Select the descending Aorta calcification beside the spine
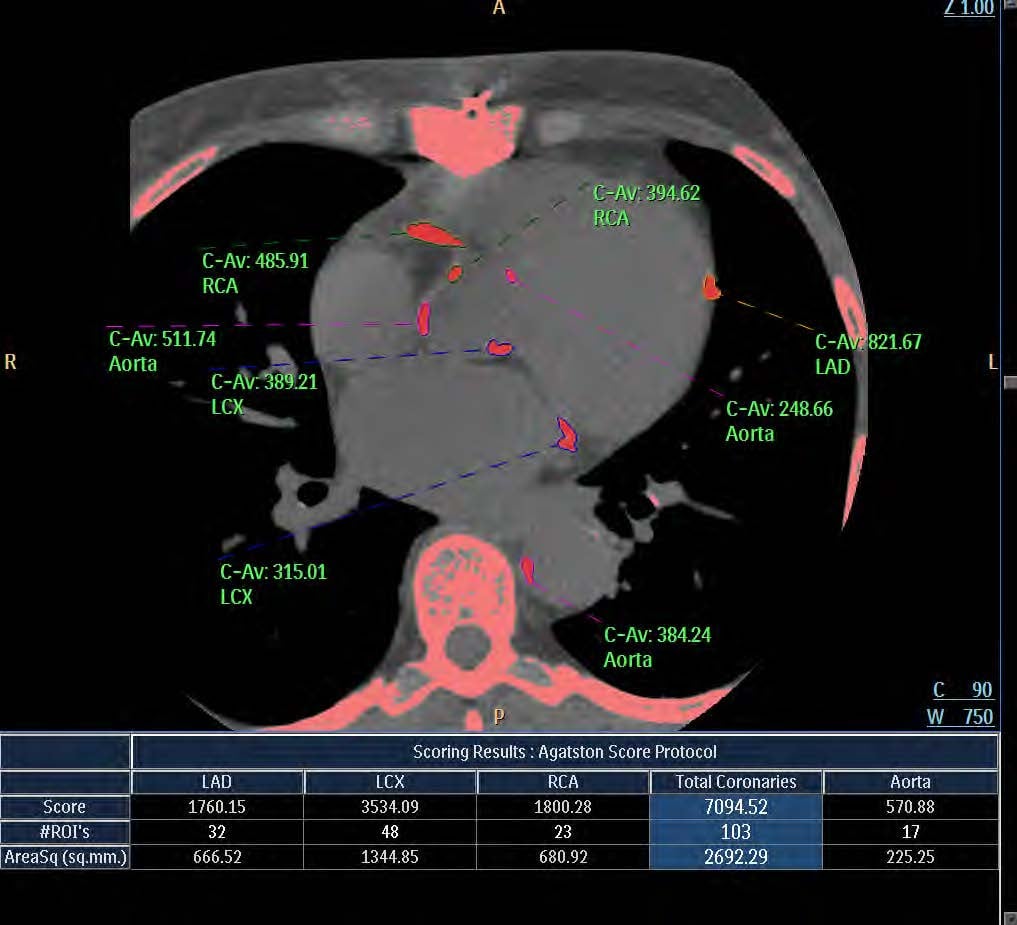The width and height of the screenshot is (1017, 925). tap(528, 570)
